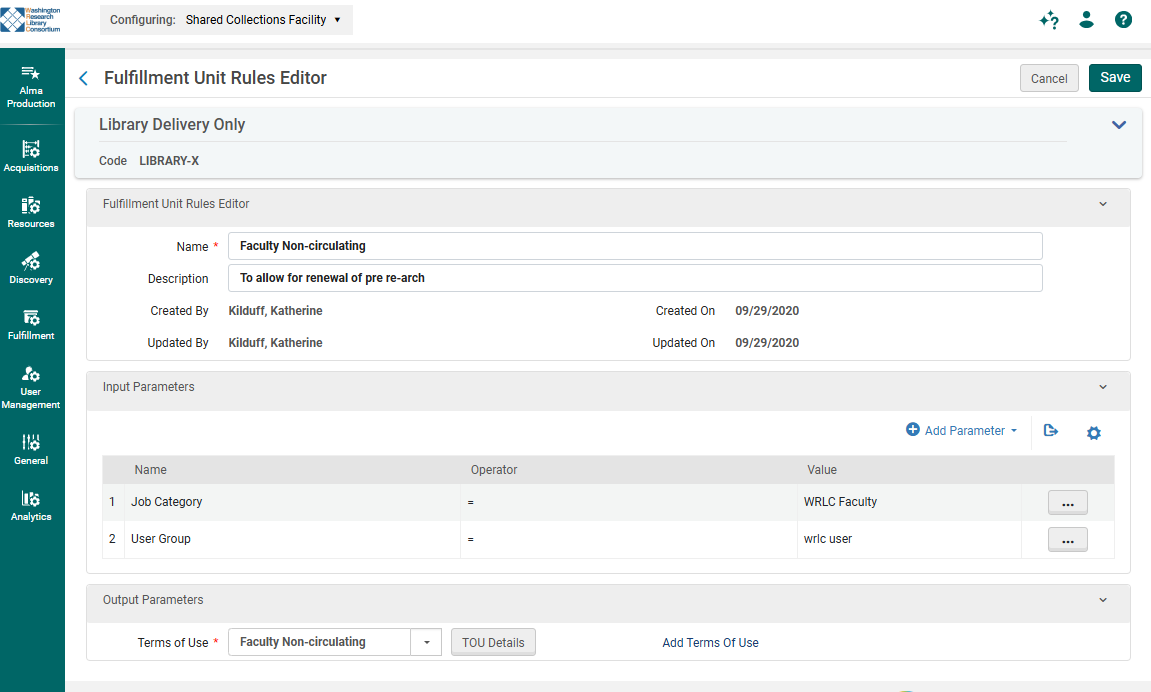The height and width of the screenshot is (692, 1151).
Task: Open User Management in the sidebar
Action: click(x=31, y=386)
